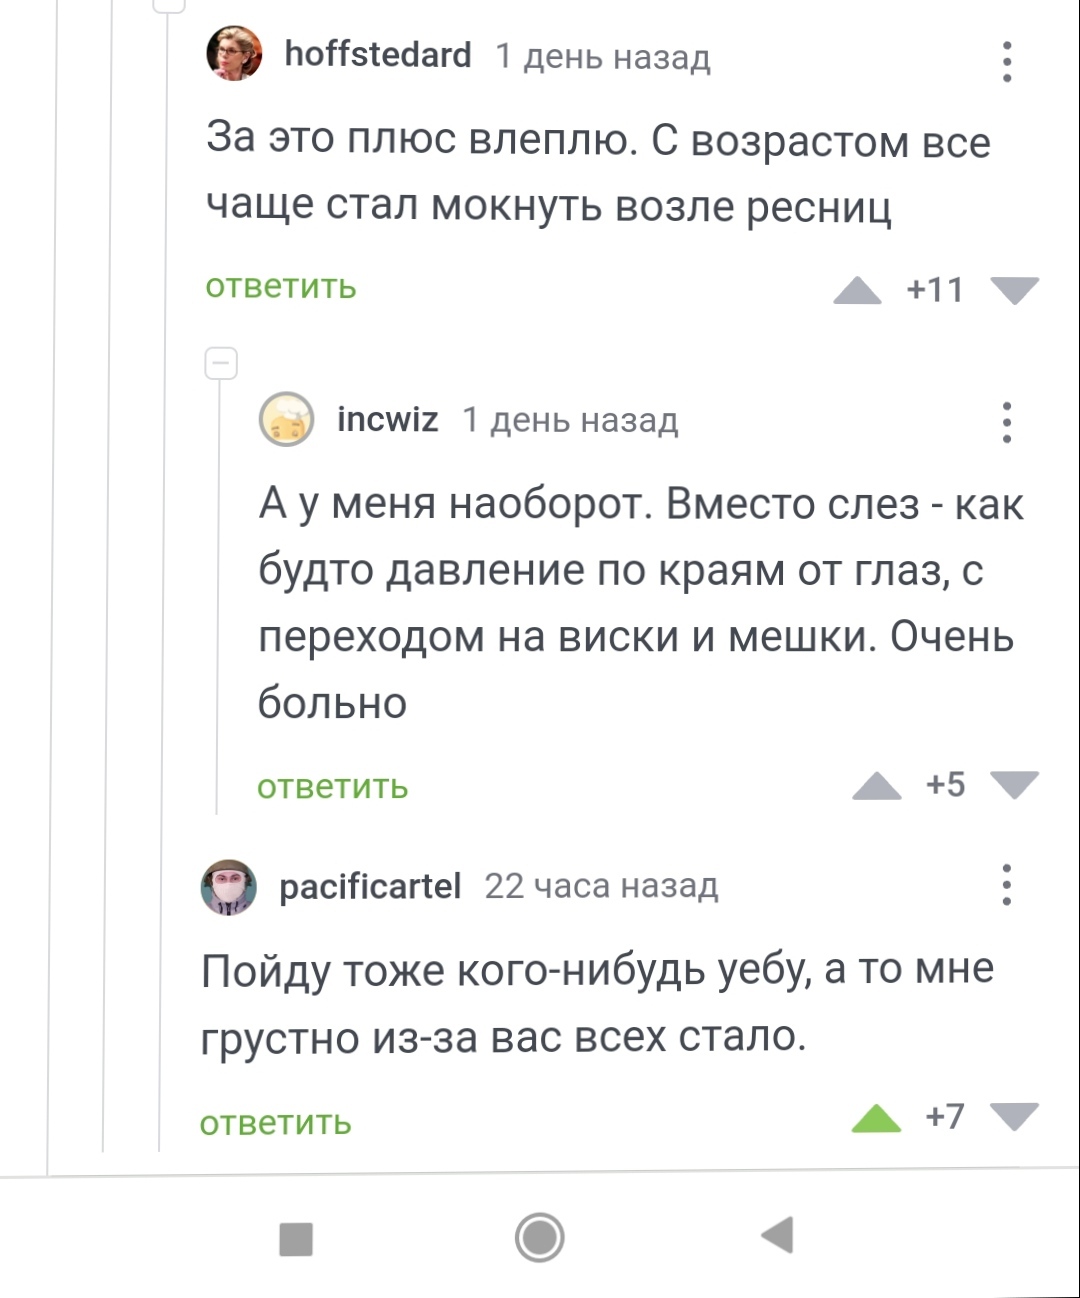Image resolution: width=1080 pixels, height=1298 pixels.
Task: Upvote incwiz's comment
Action: pyautogui.click(x=876, y=787)
